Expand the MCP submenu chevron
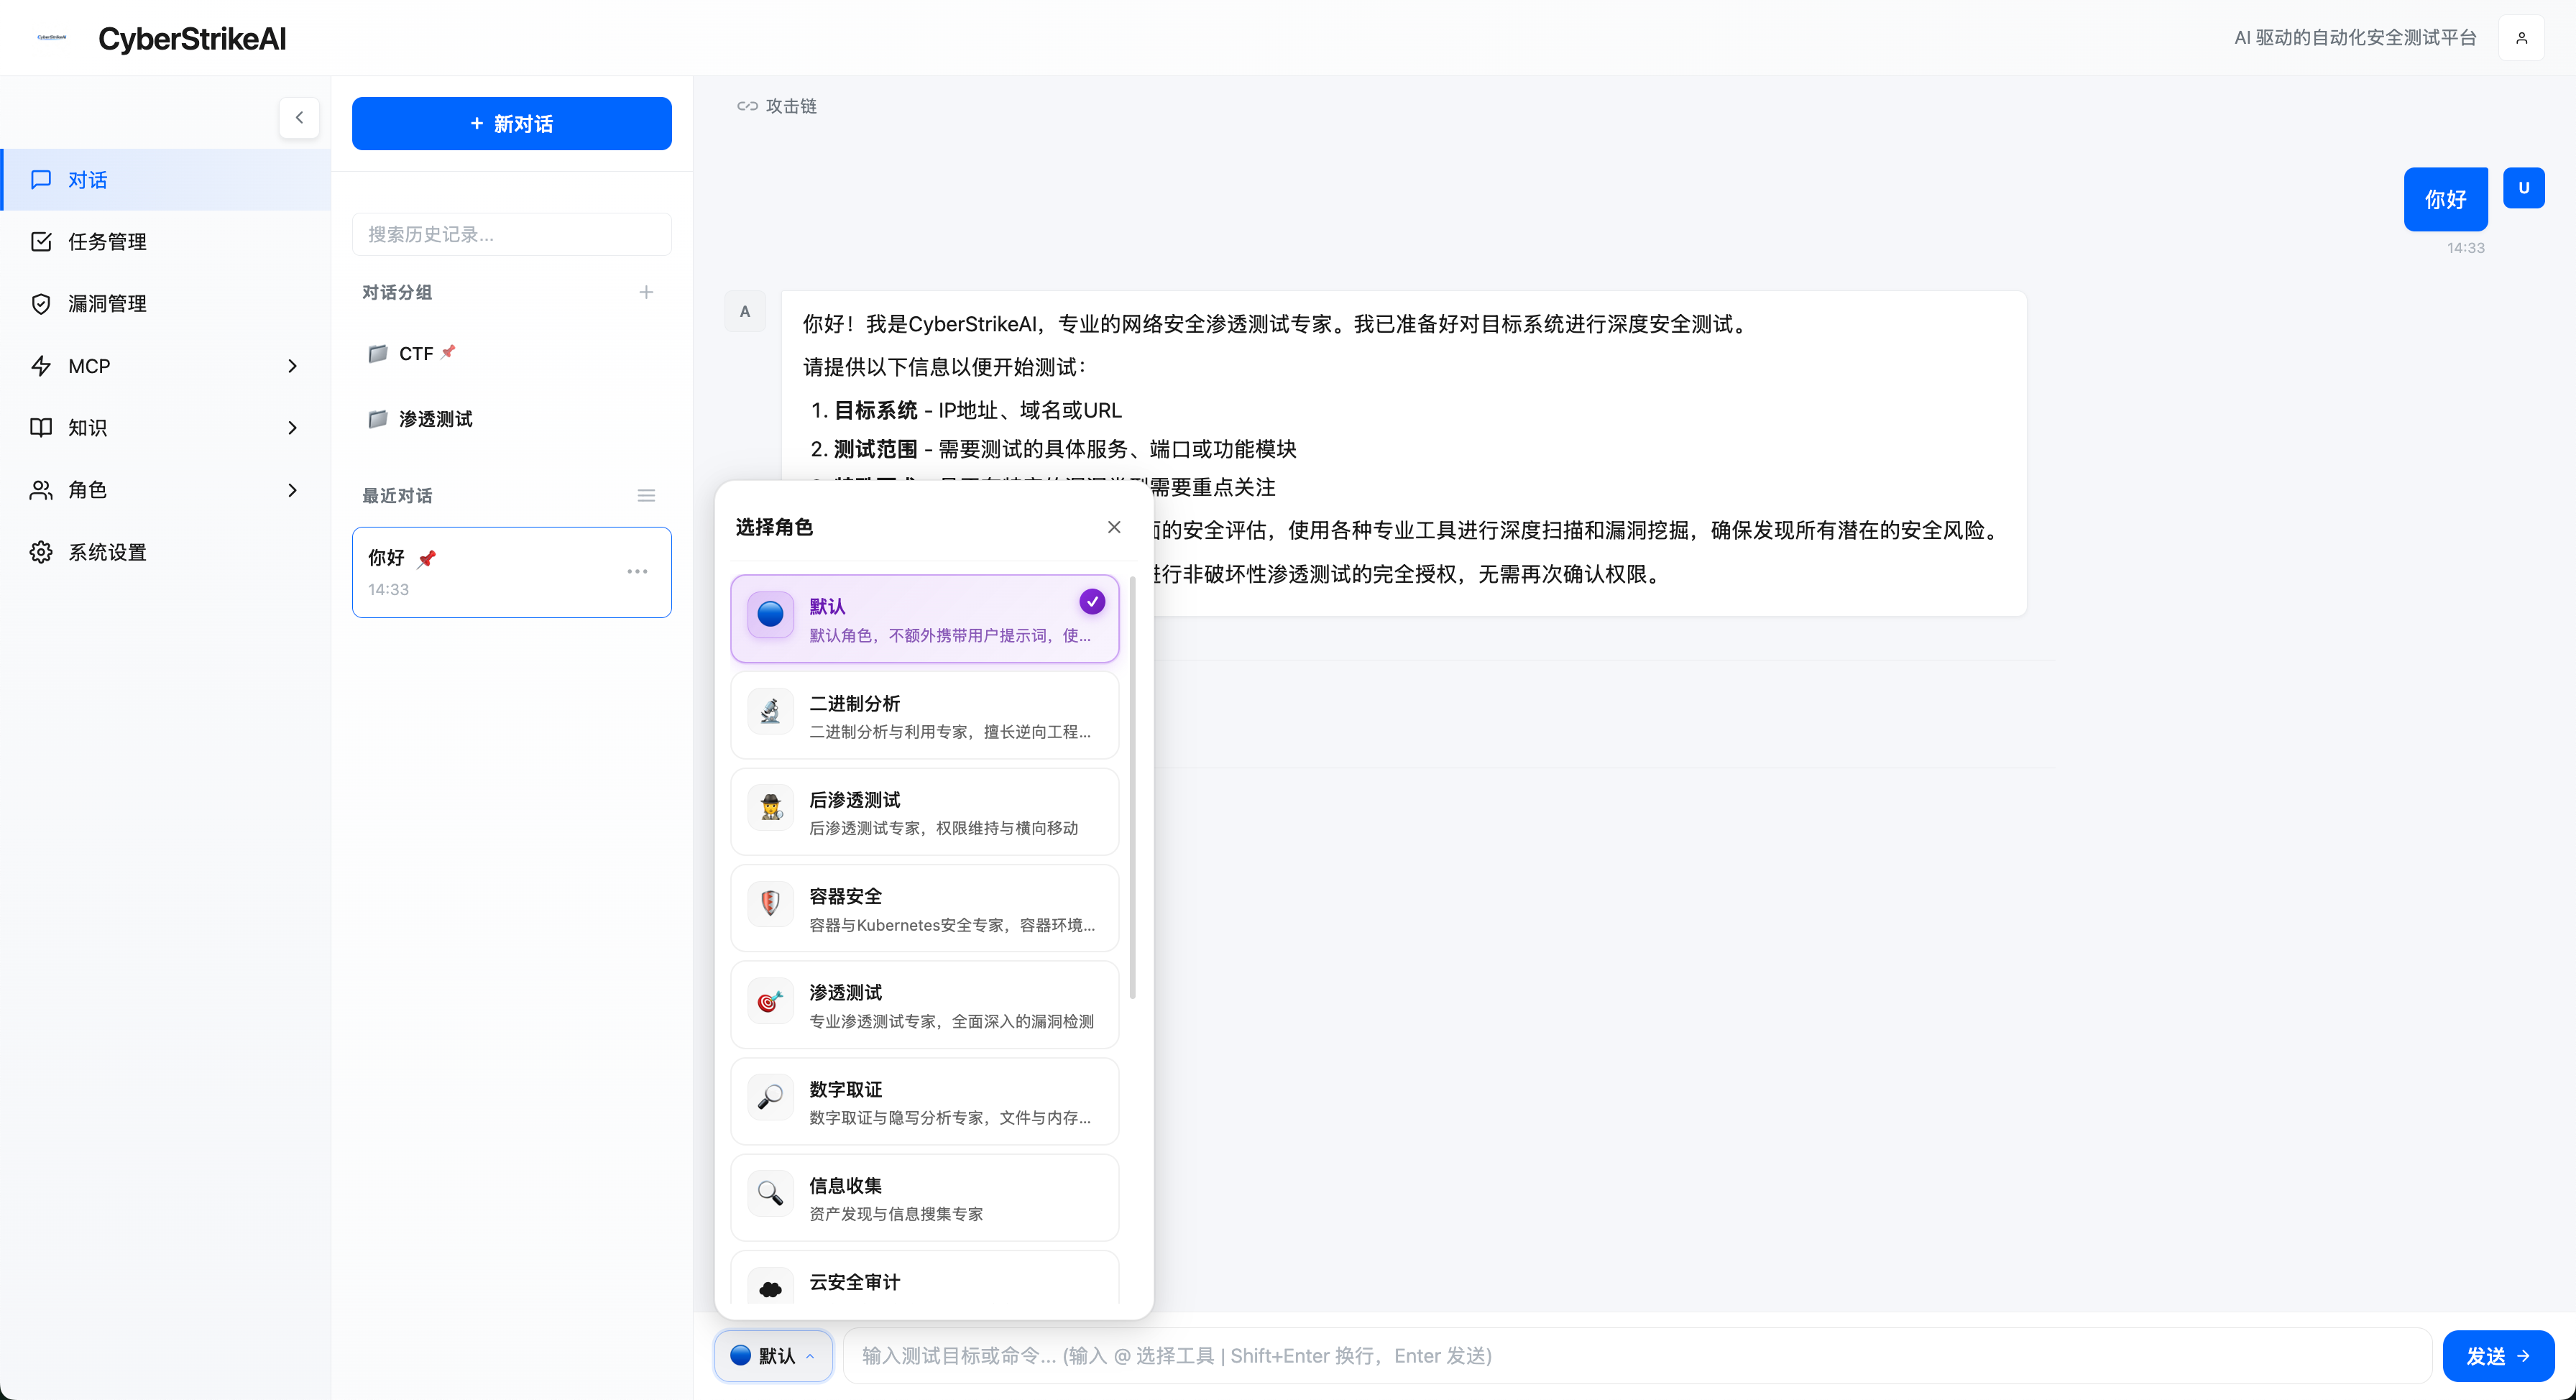 [x=292, y=366]
